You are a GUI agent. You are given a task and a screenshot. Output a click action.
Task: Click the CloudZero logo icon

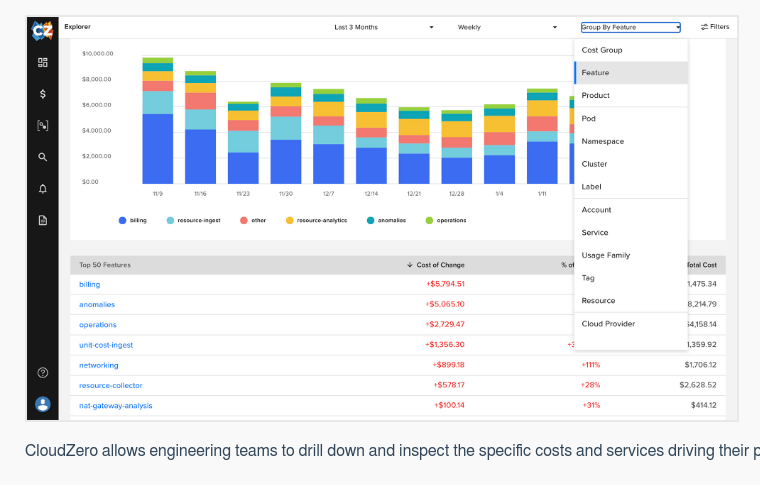42,30
